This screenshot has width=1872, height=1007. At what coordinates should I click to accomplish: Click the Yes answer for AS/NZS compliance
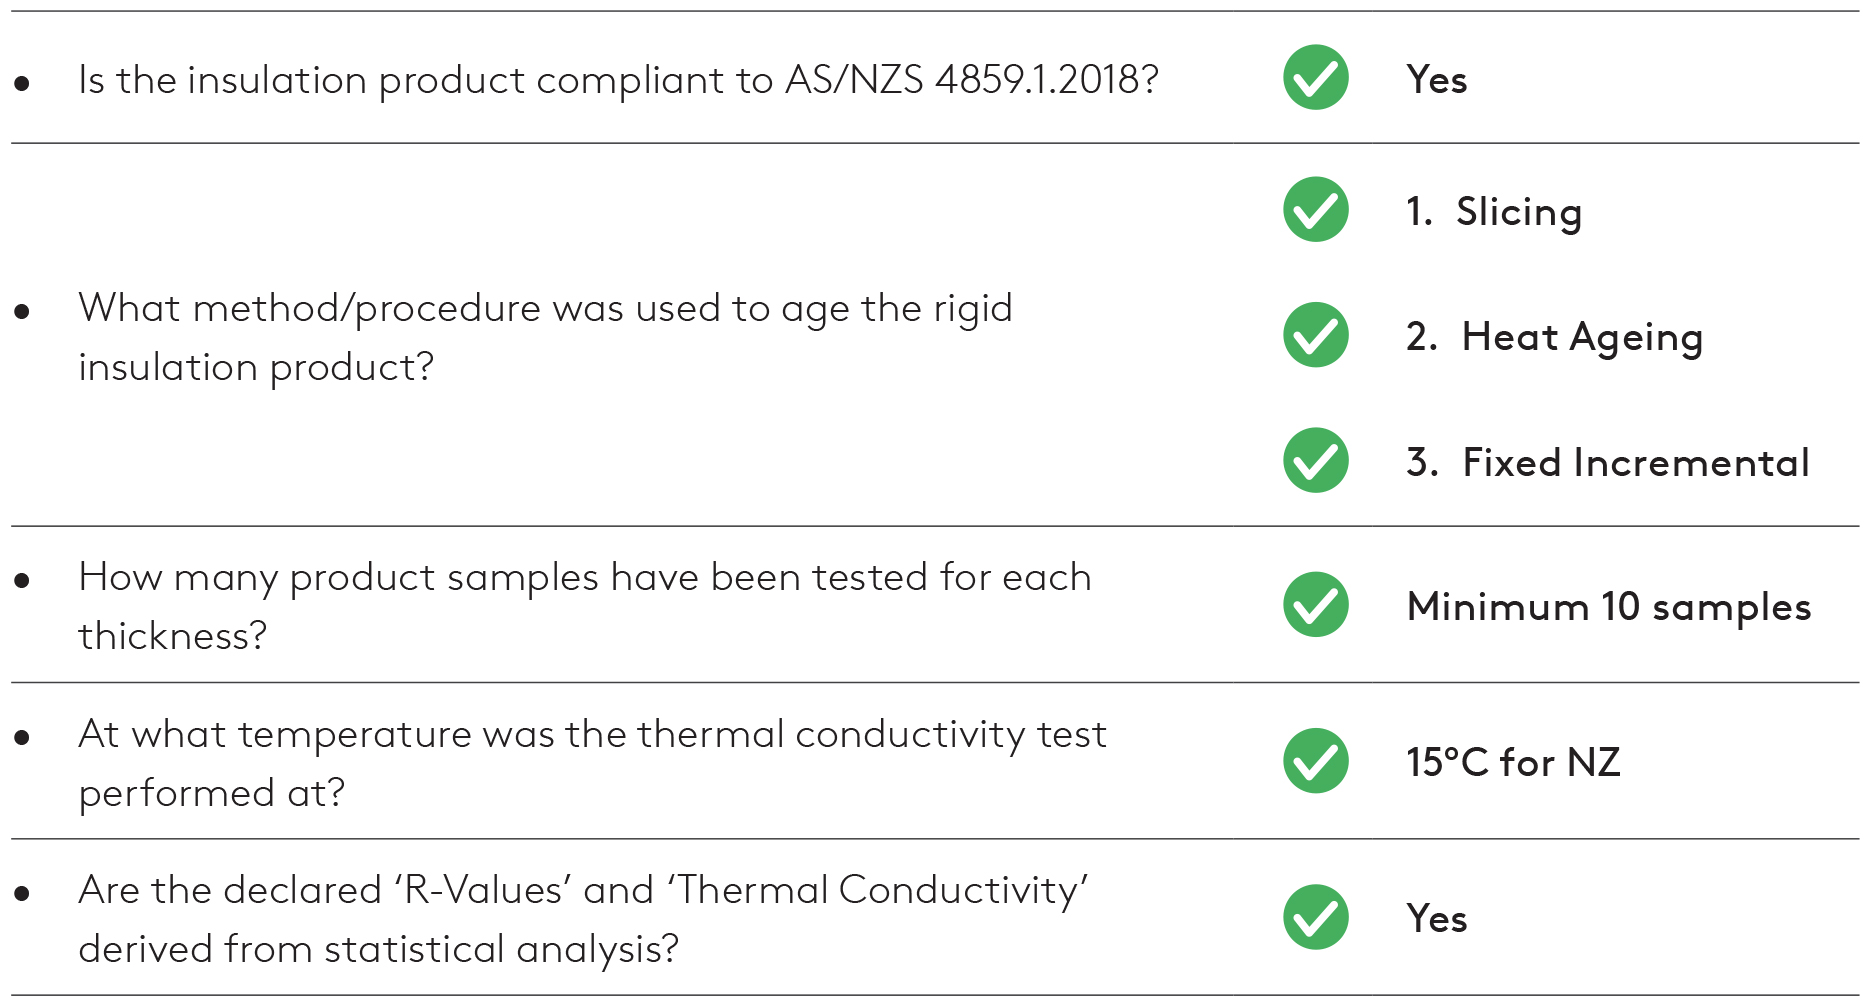tap(1437, 79)
